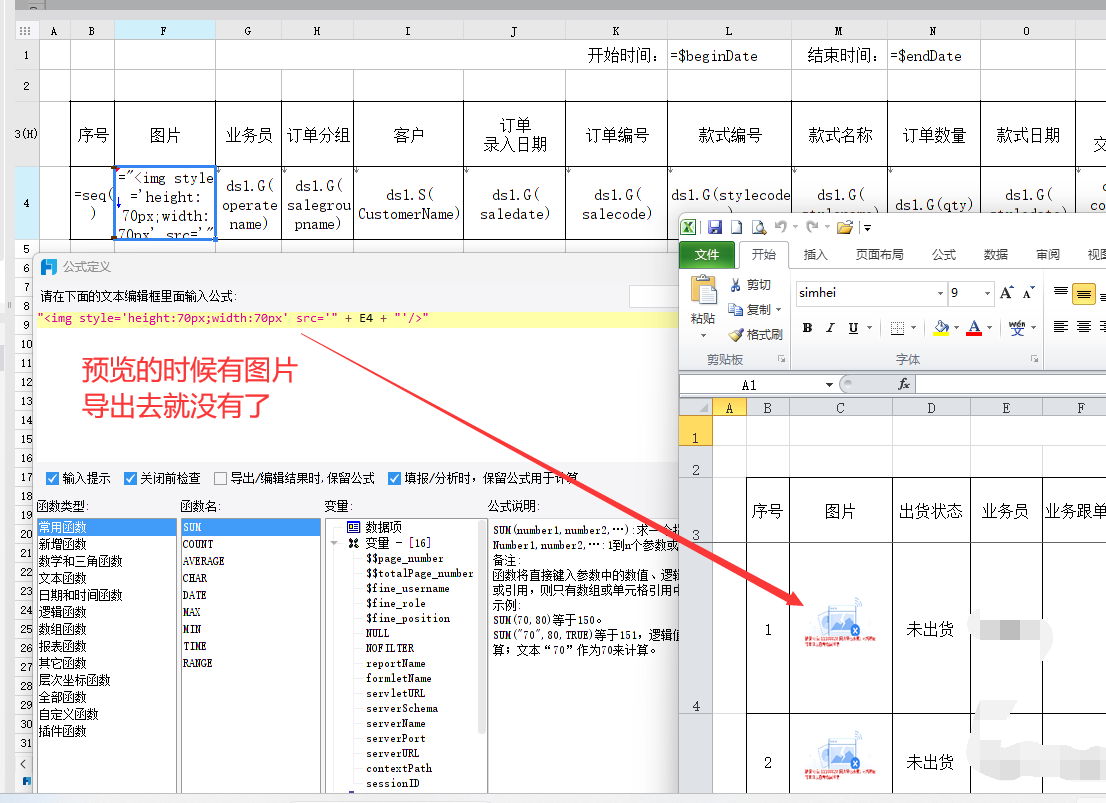1106x803 pixels.
Task: Click the Open folder icon in Excel
Action: click(845, 227)
